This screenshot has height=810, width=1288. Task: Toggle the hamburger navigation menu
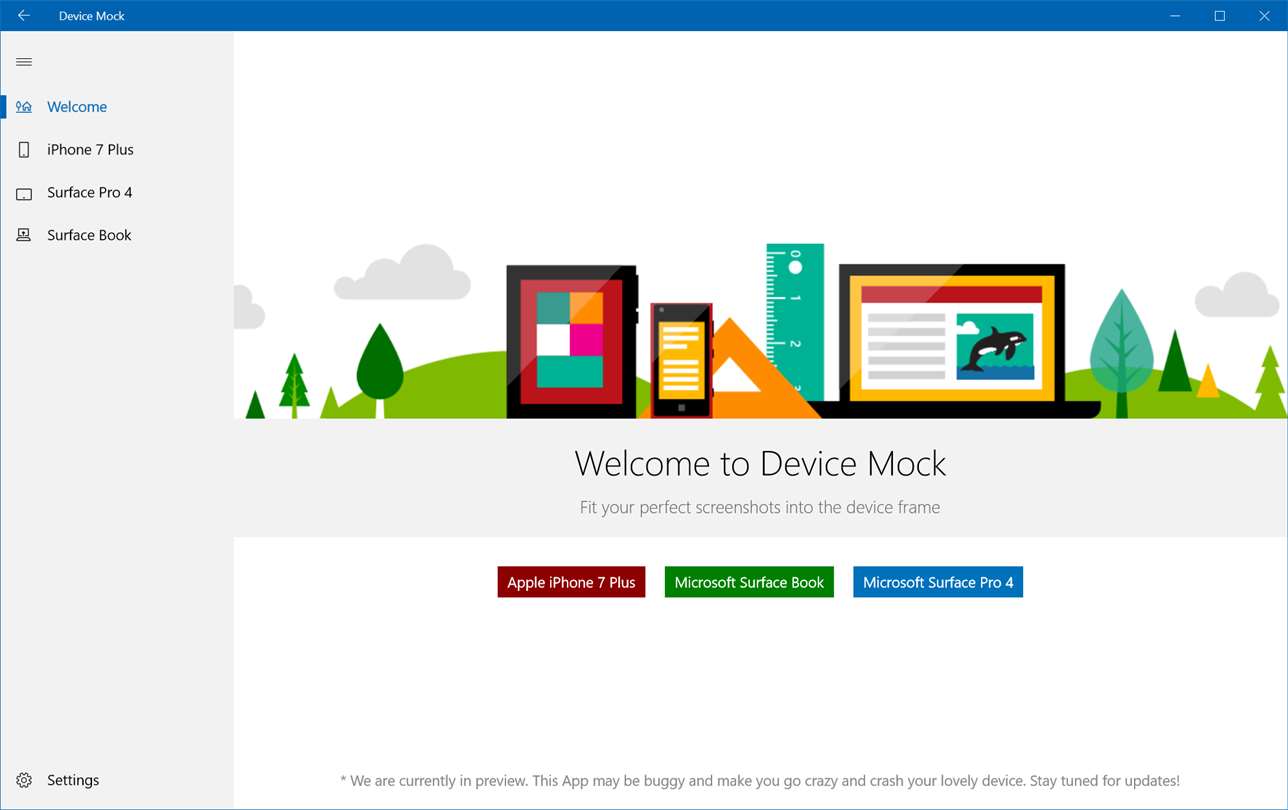(24, 62)
